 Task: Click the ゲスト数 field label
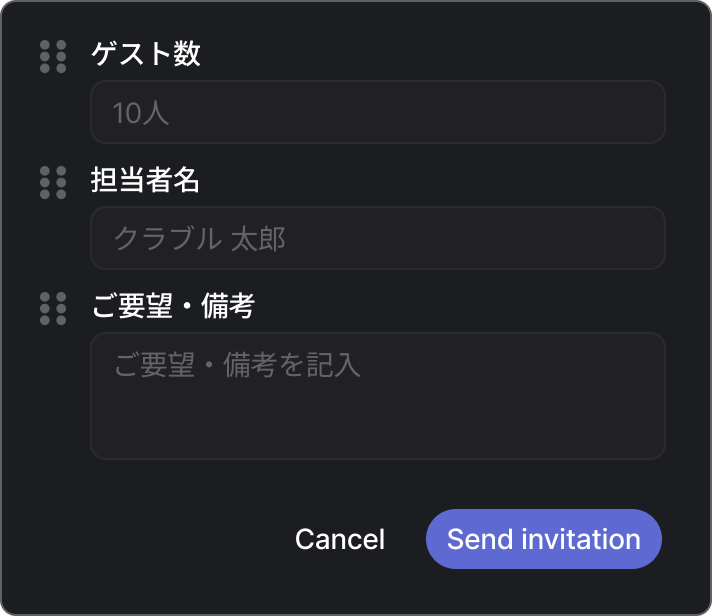(x=146, y=54)
